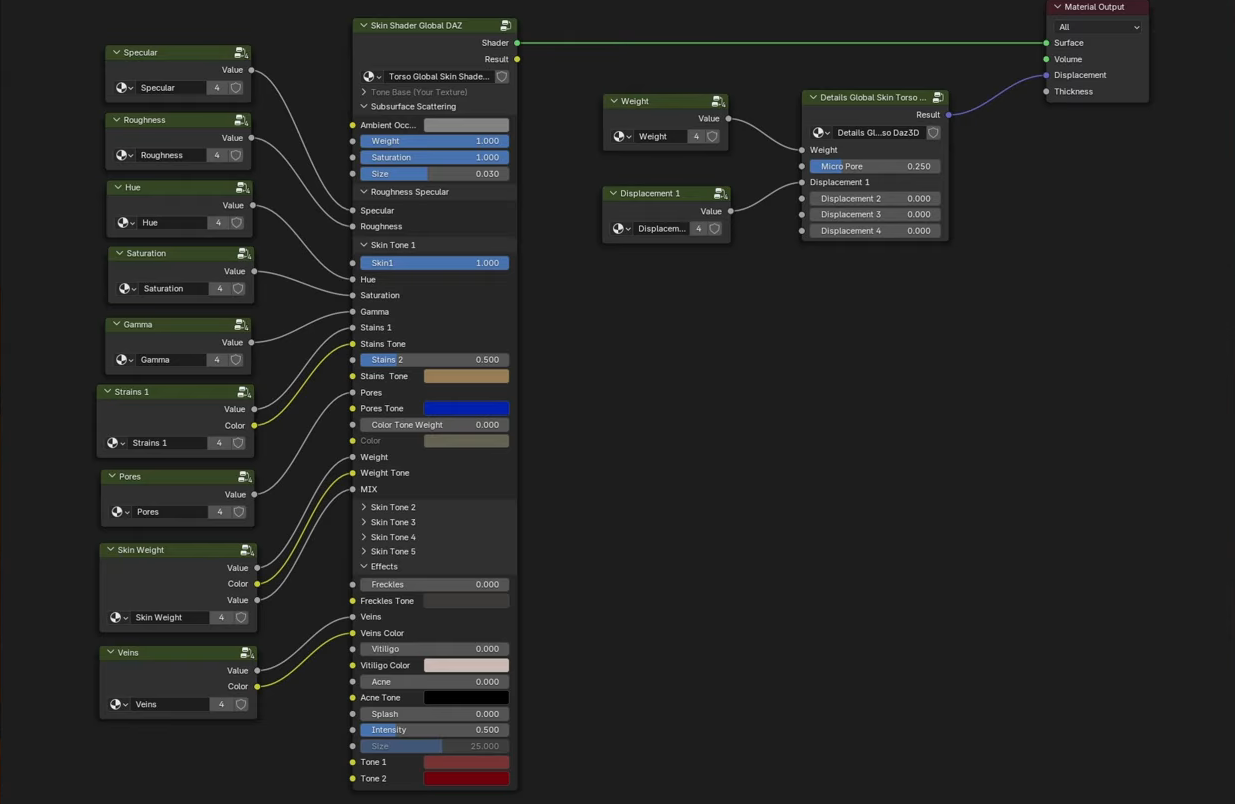Viewport: 1235px width, 804px height.
Task: Click the node tree browse icon in the Pores node
Action: pyautogui.click(x=120, y=512)
